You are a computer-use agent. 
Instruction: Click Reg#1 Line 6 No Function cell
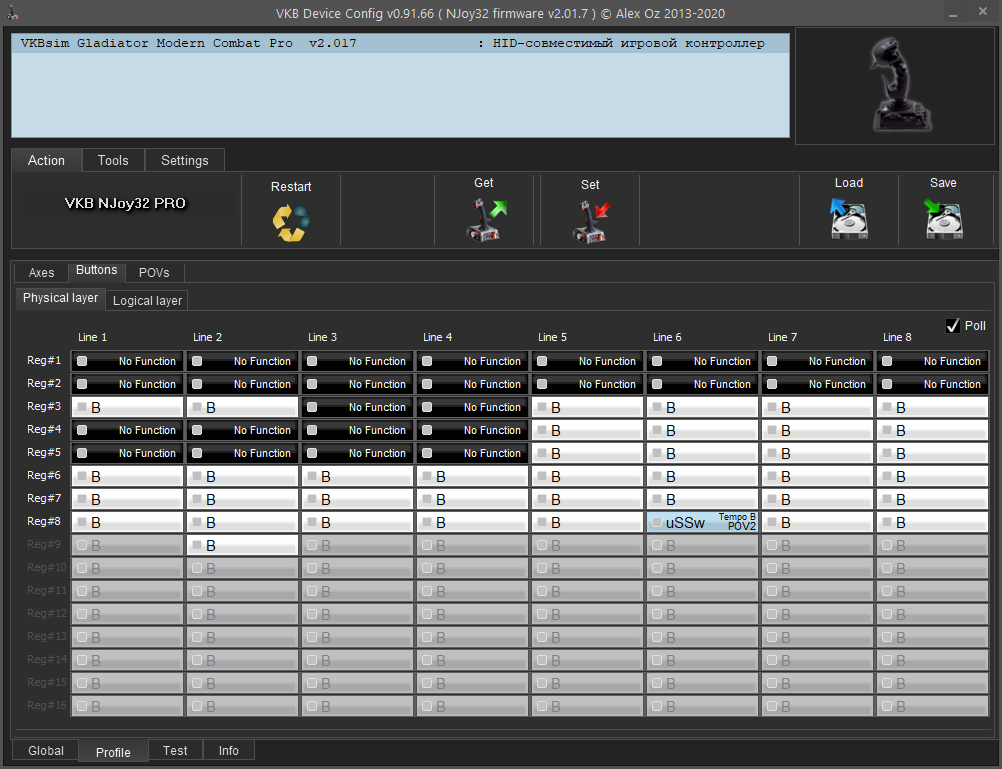coord(702,361)
